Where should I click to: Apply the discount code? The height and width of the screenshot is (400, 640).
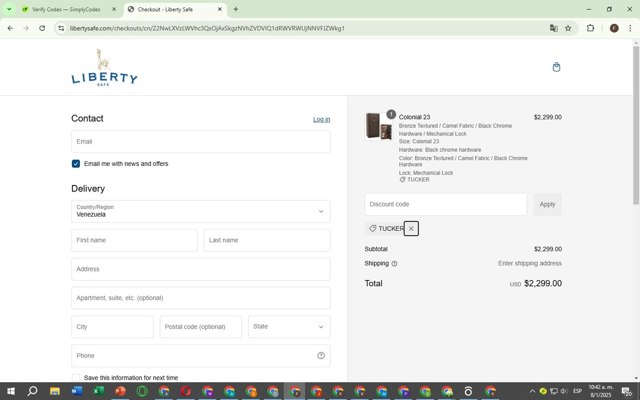547,204
